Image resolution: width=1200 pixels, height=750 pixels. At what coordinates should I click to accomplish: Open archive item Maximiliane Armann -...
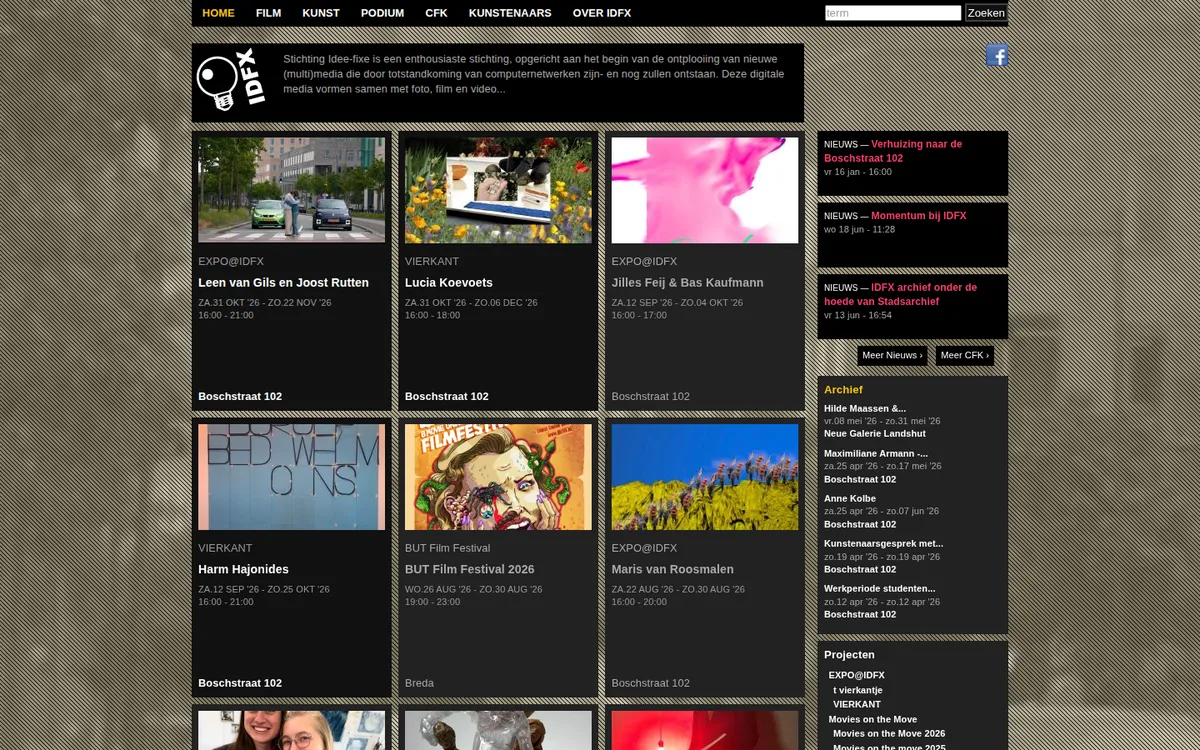876,453
